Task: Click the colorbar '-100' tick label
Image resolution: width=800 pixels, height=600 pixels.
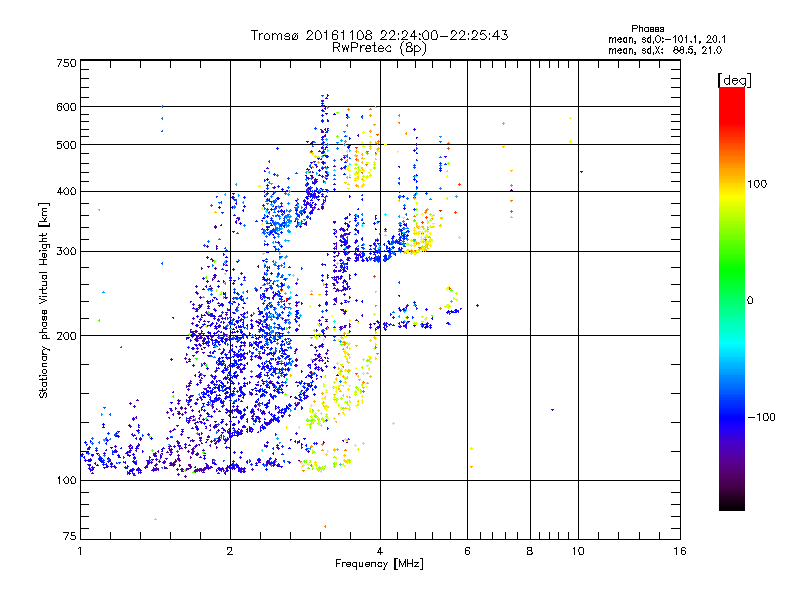Action: tap(762, 417)
